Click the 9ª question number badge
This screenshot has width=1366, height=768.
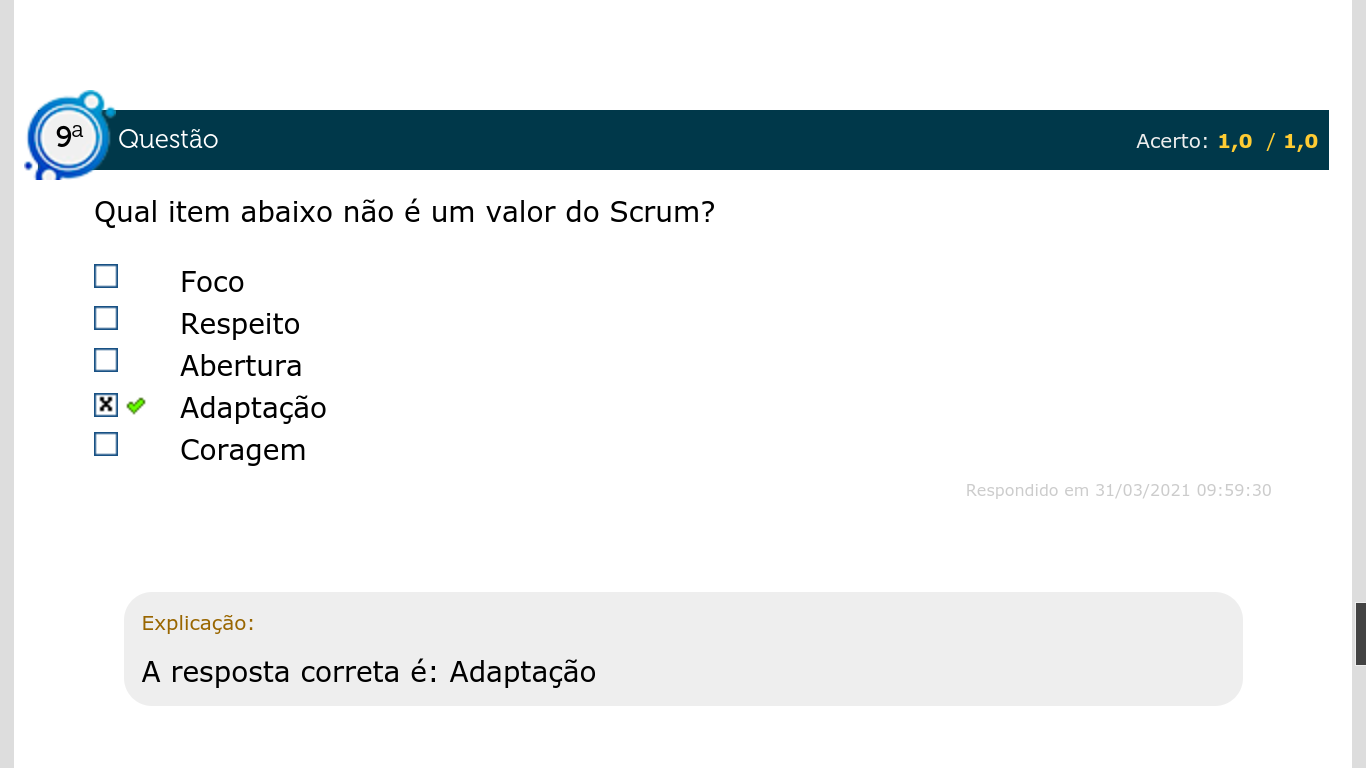click(68, 137)
